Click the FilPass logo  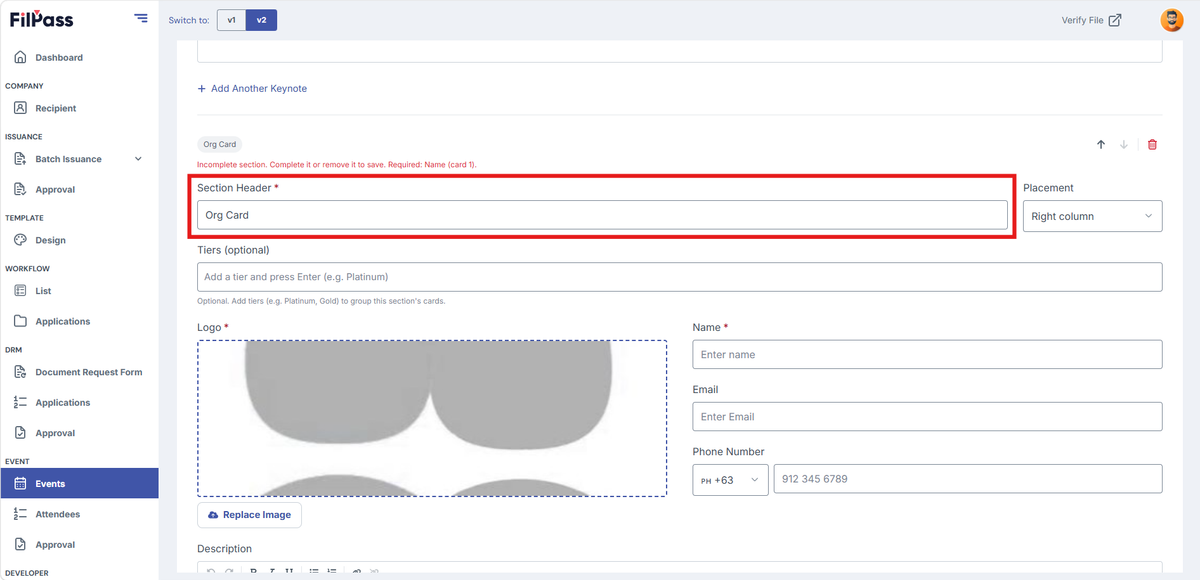pyautogui.click(x=42, y=19)
